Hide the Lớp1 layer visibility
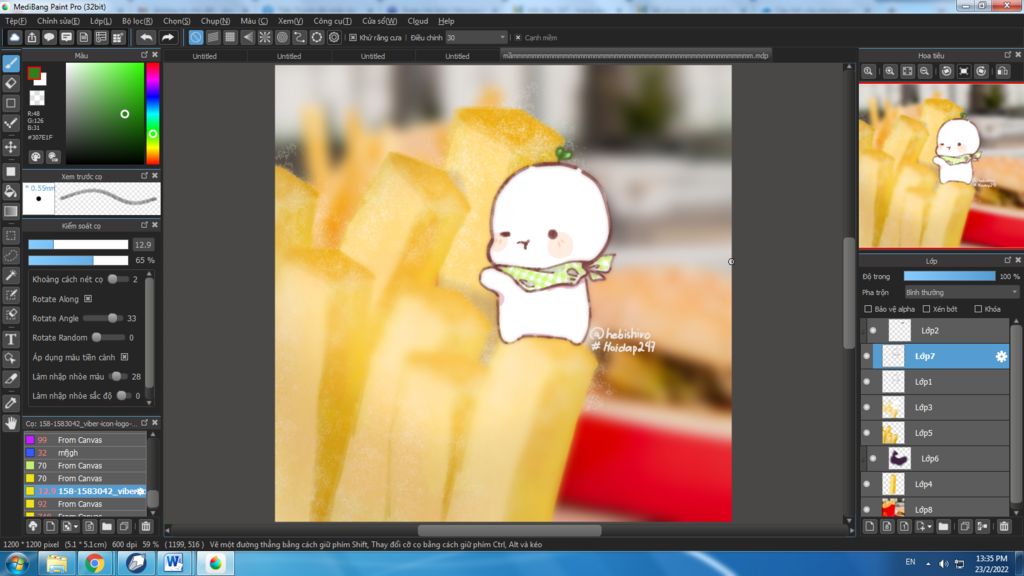This screenshot has width=1024, height=576. [867, 381]
